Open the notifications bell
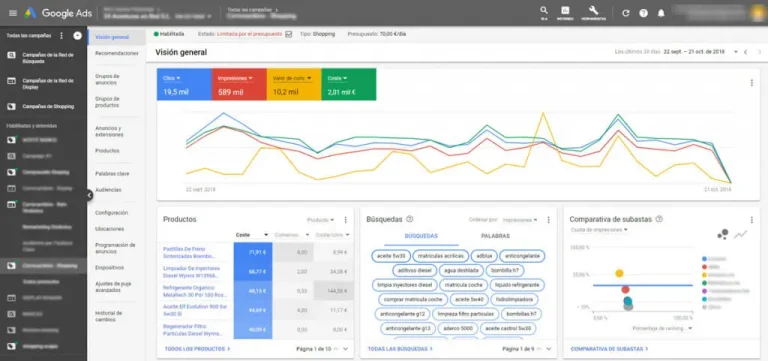This screenshot has height=361, width=768. coord(661,13)
